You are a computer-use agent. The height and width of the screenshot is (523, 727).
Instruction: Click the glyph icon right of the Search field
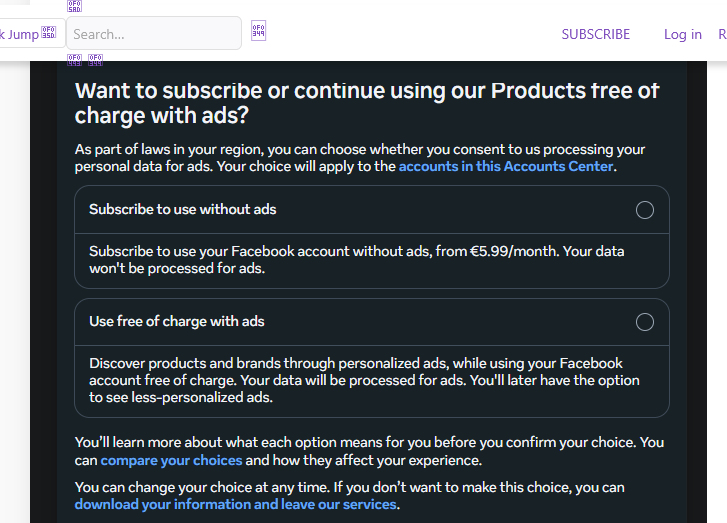(x=258, y=31)
